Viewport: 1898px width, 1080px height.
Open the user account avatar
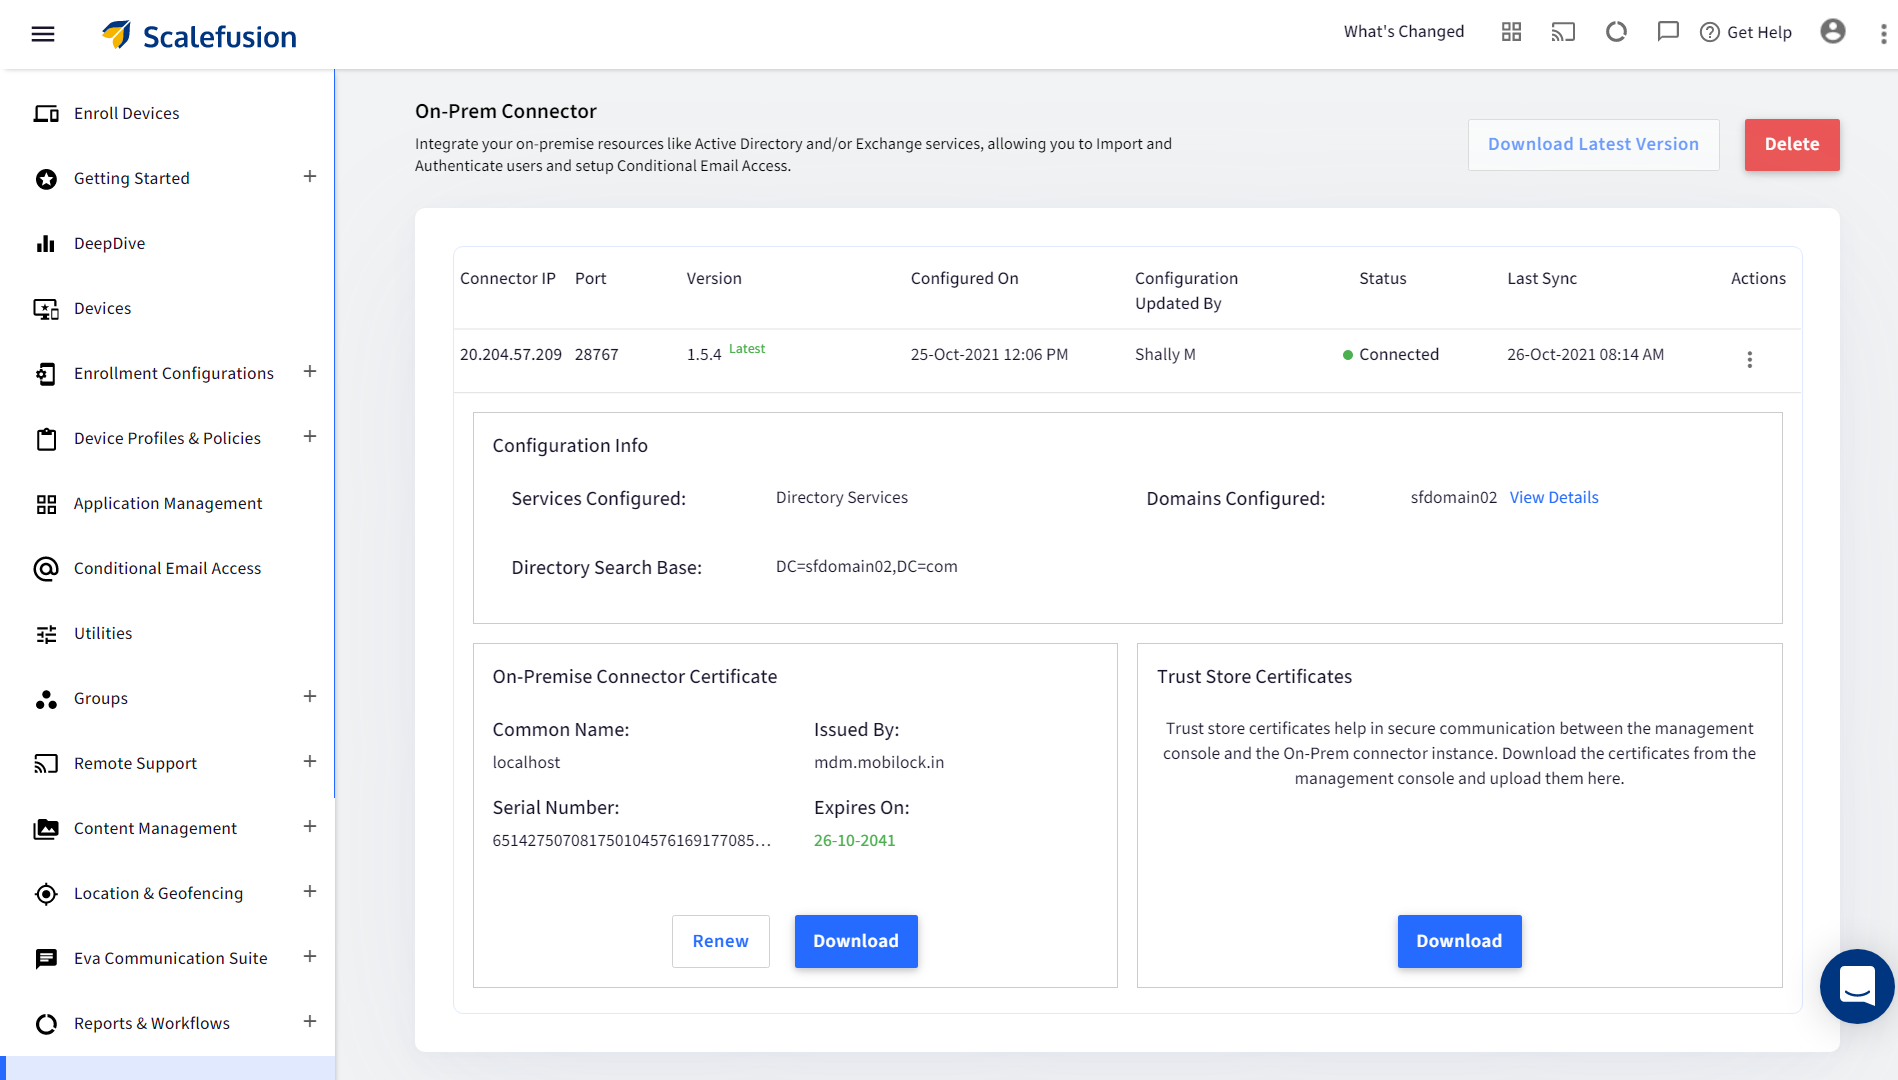tap(1833, 32)
